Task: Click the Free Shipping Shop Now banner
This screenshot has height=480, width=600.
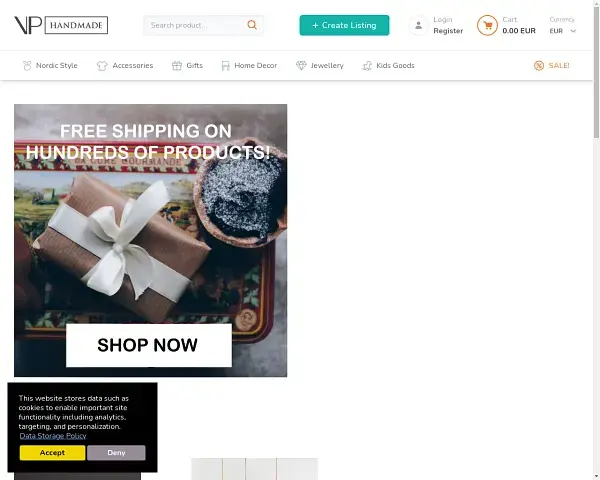Action: coord(150,240)
